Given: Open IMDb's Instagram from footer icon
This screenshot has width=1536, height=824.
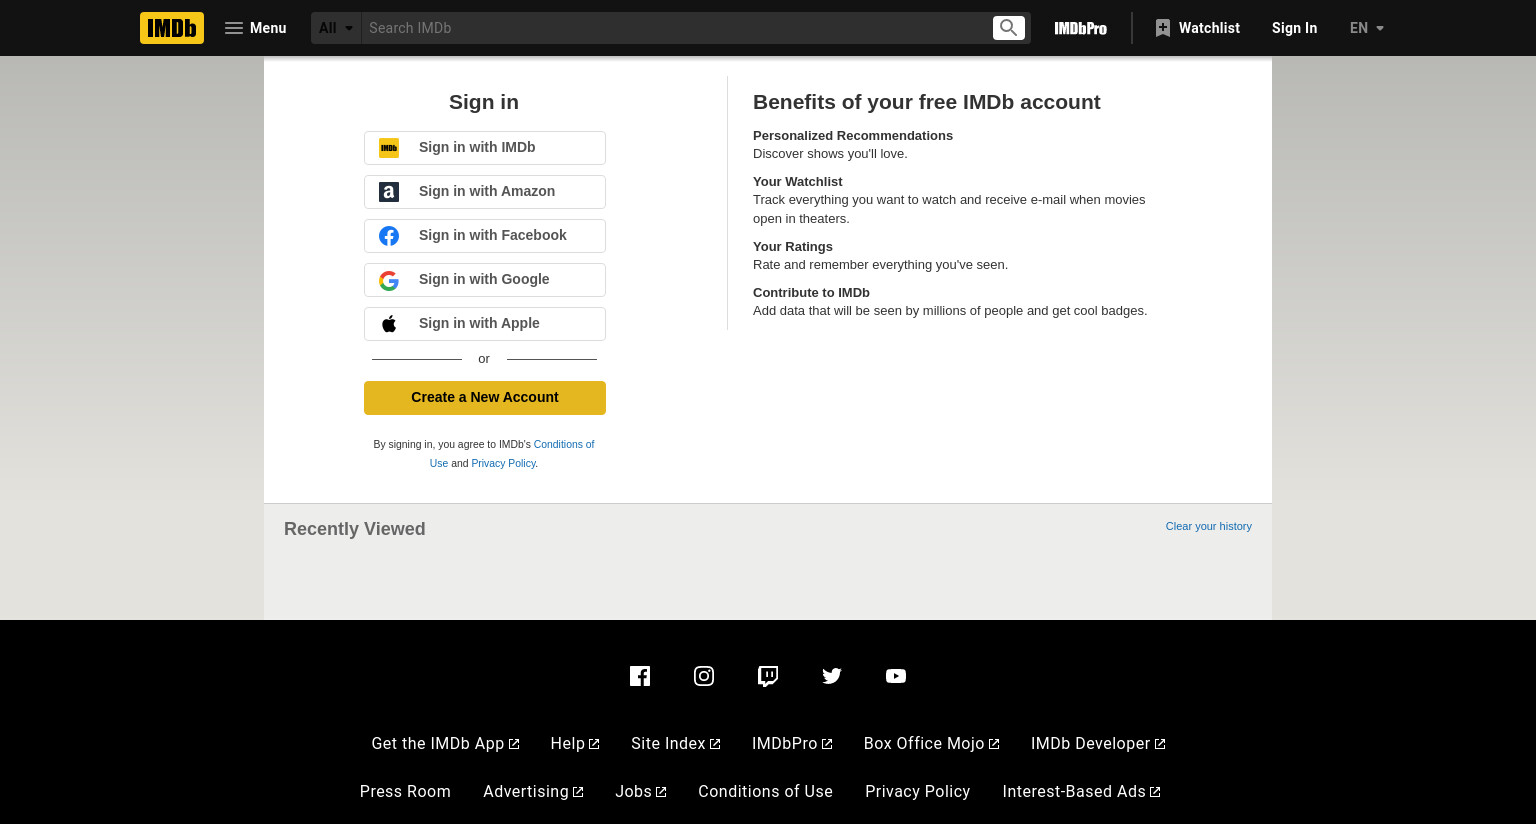Looking at the screenshot, I should pos(704,676).
